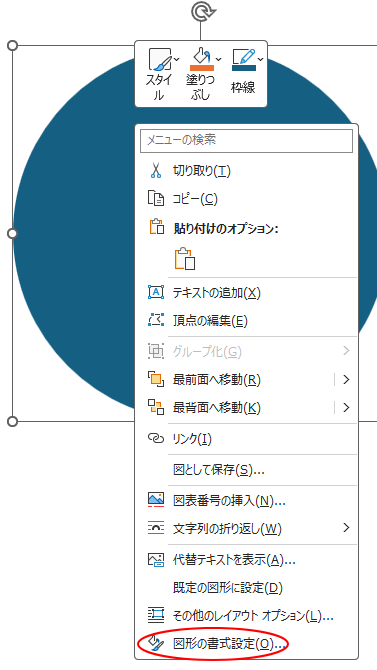The height and width of the screenshot is (670, 377).
Task: Expand the 最前面へ移動 submenu arrow
Action: [x=346, y=379]
